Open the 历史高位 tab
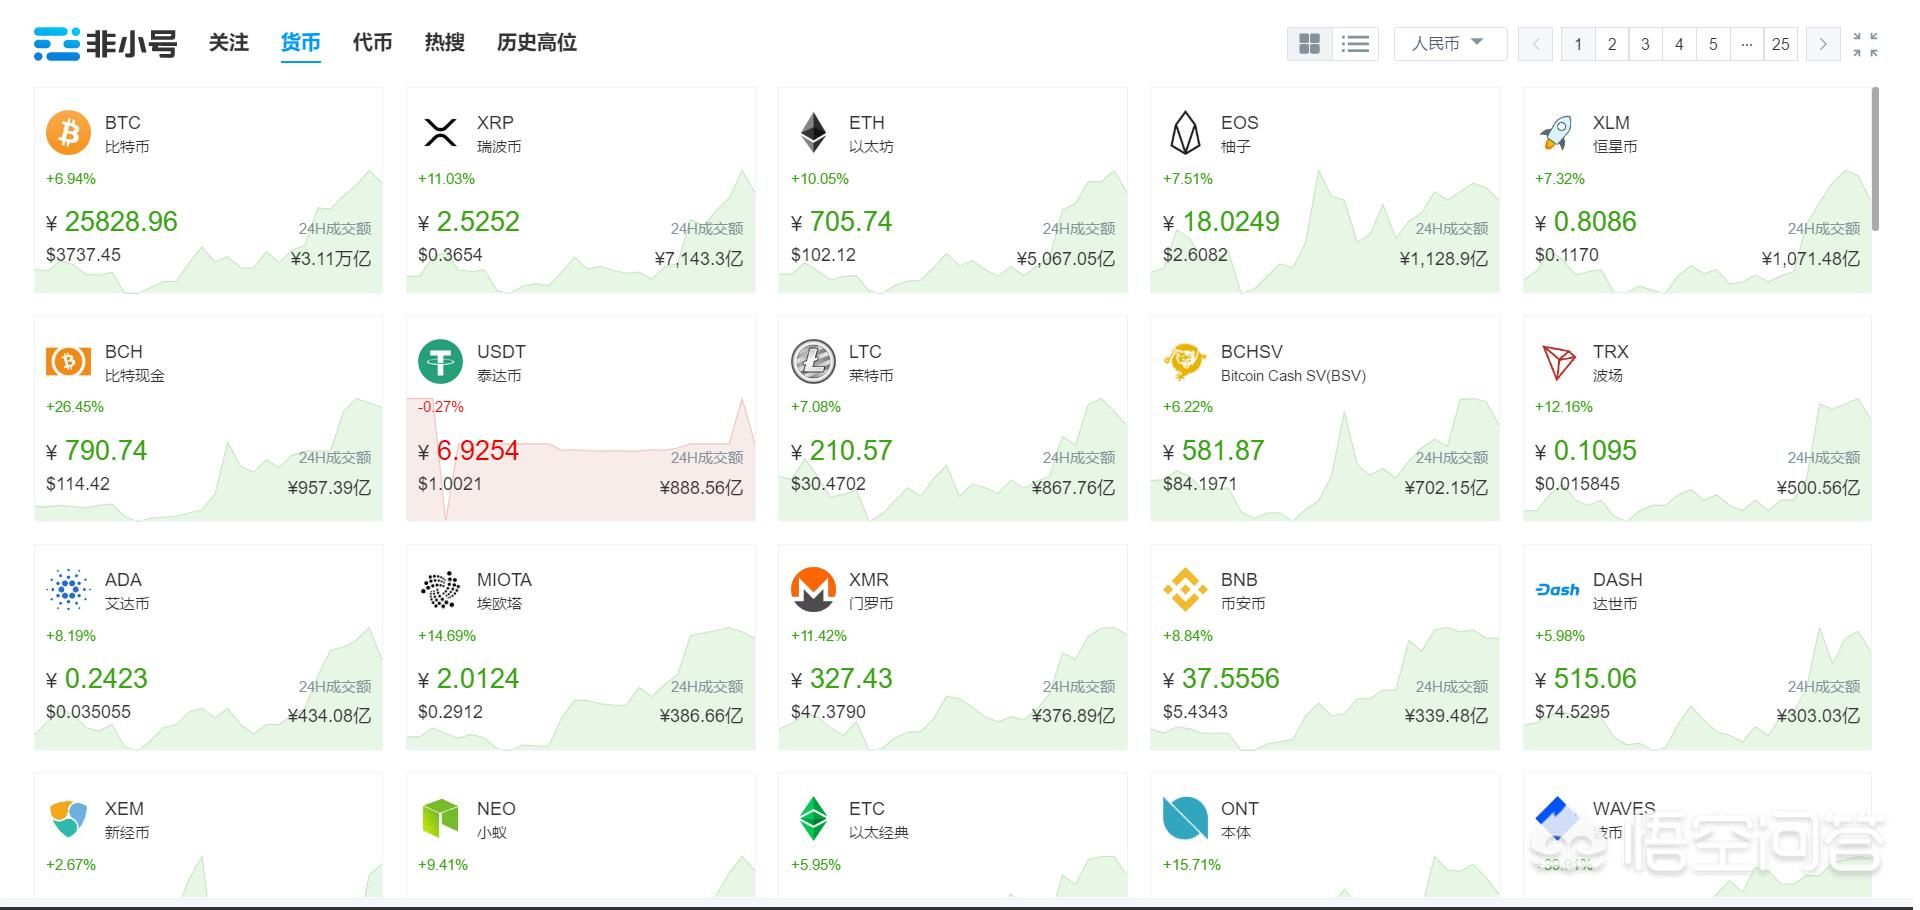The width and height of the screenshot is (1920, 910). pyautogui.click(x=537, y=42)
